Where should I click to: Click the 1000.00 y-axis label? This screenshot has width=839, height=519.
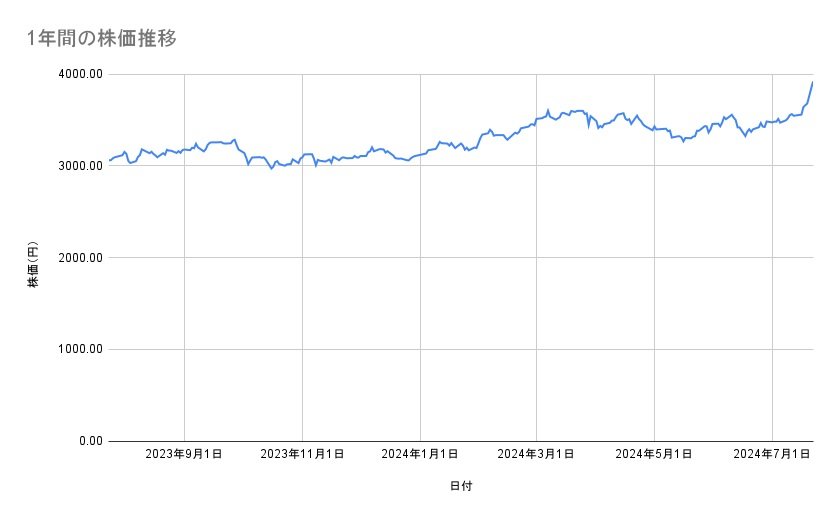click(80, 349)
